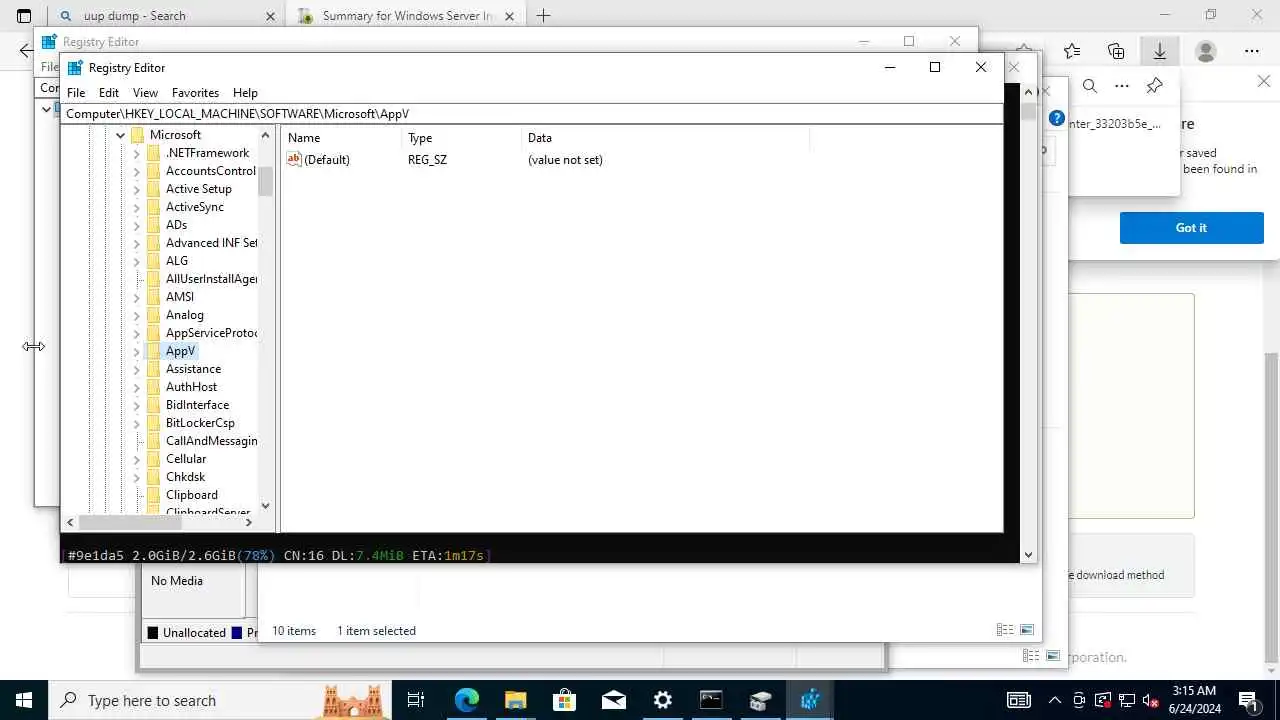
Task: Open File Explorer from the taskbar
Action: pos(515,700)
